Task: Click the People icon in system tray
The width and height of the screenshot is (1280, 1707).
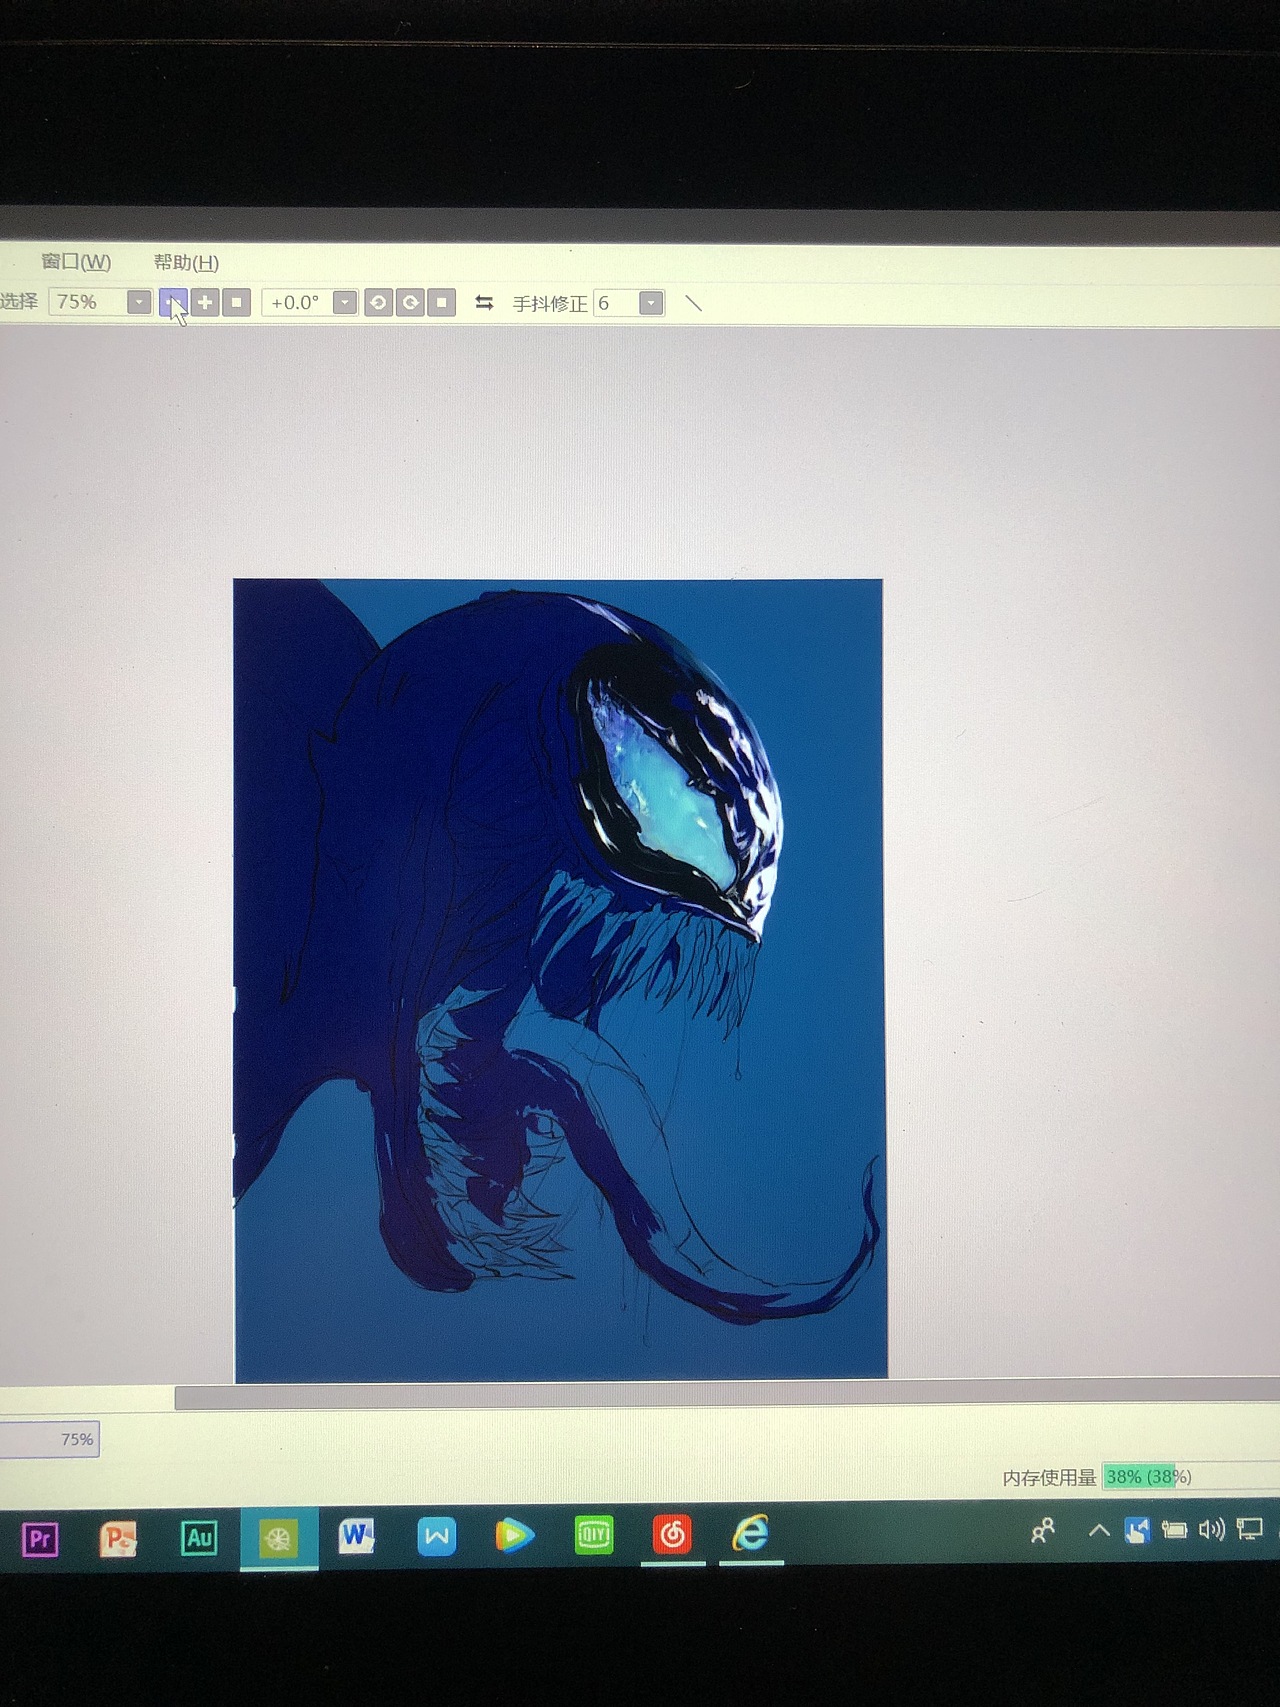Action: pyautogui.click(x=1043, y=1530)
